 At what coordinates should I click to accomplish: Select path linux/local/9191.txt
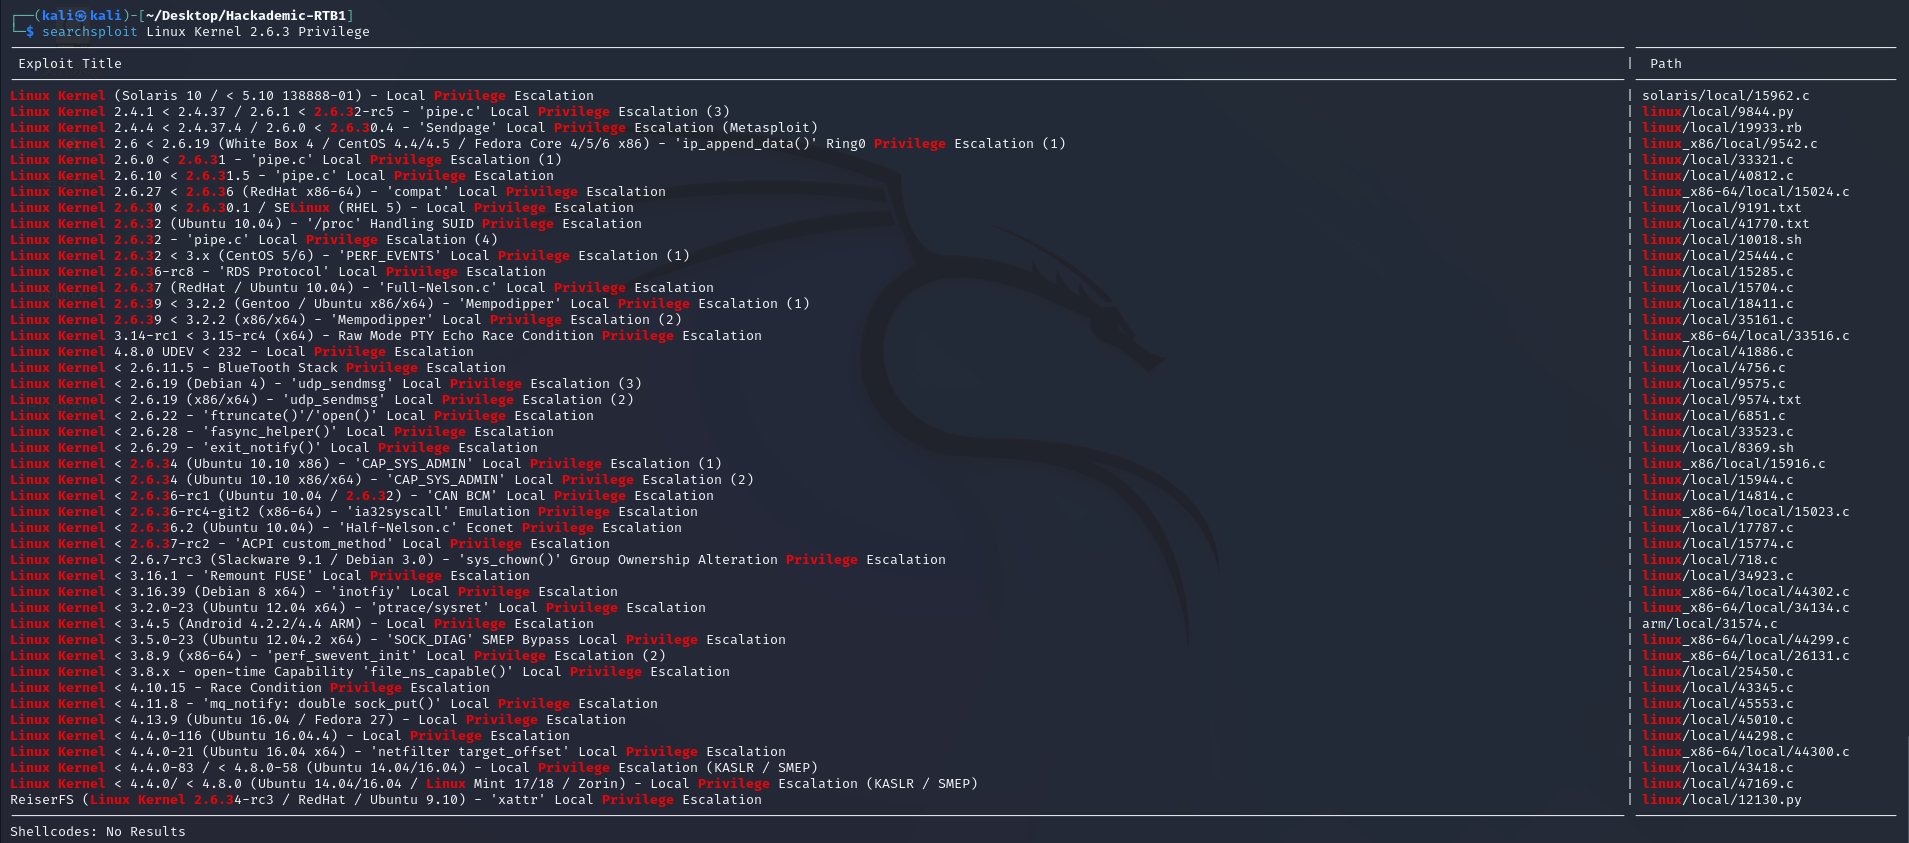click(x=1722, y=208)
